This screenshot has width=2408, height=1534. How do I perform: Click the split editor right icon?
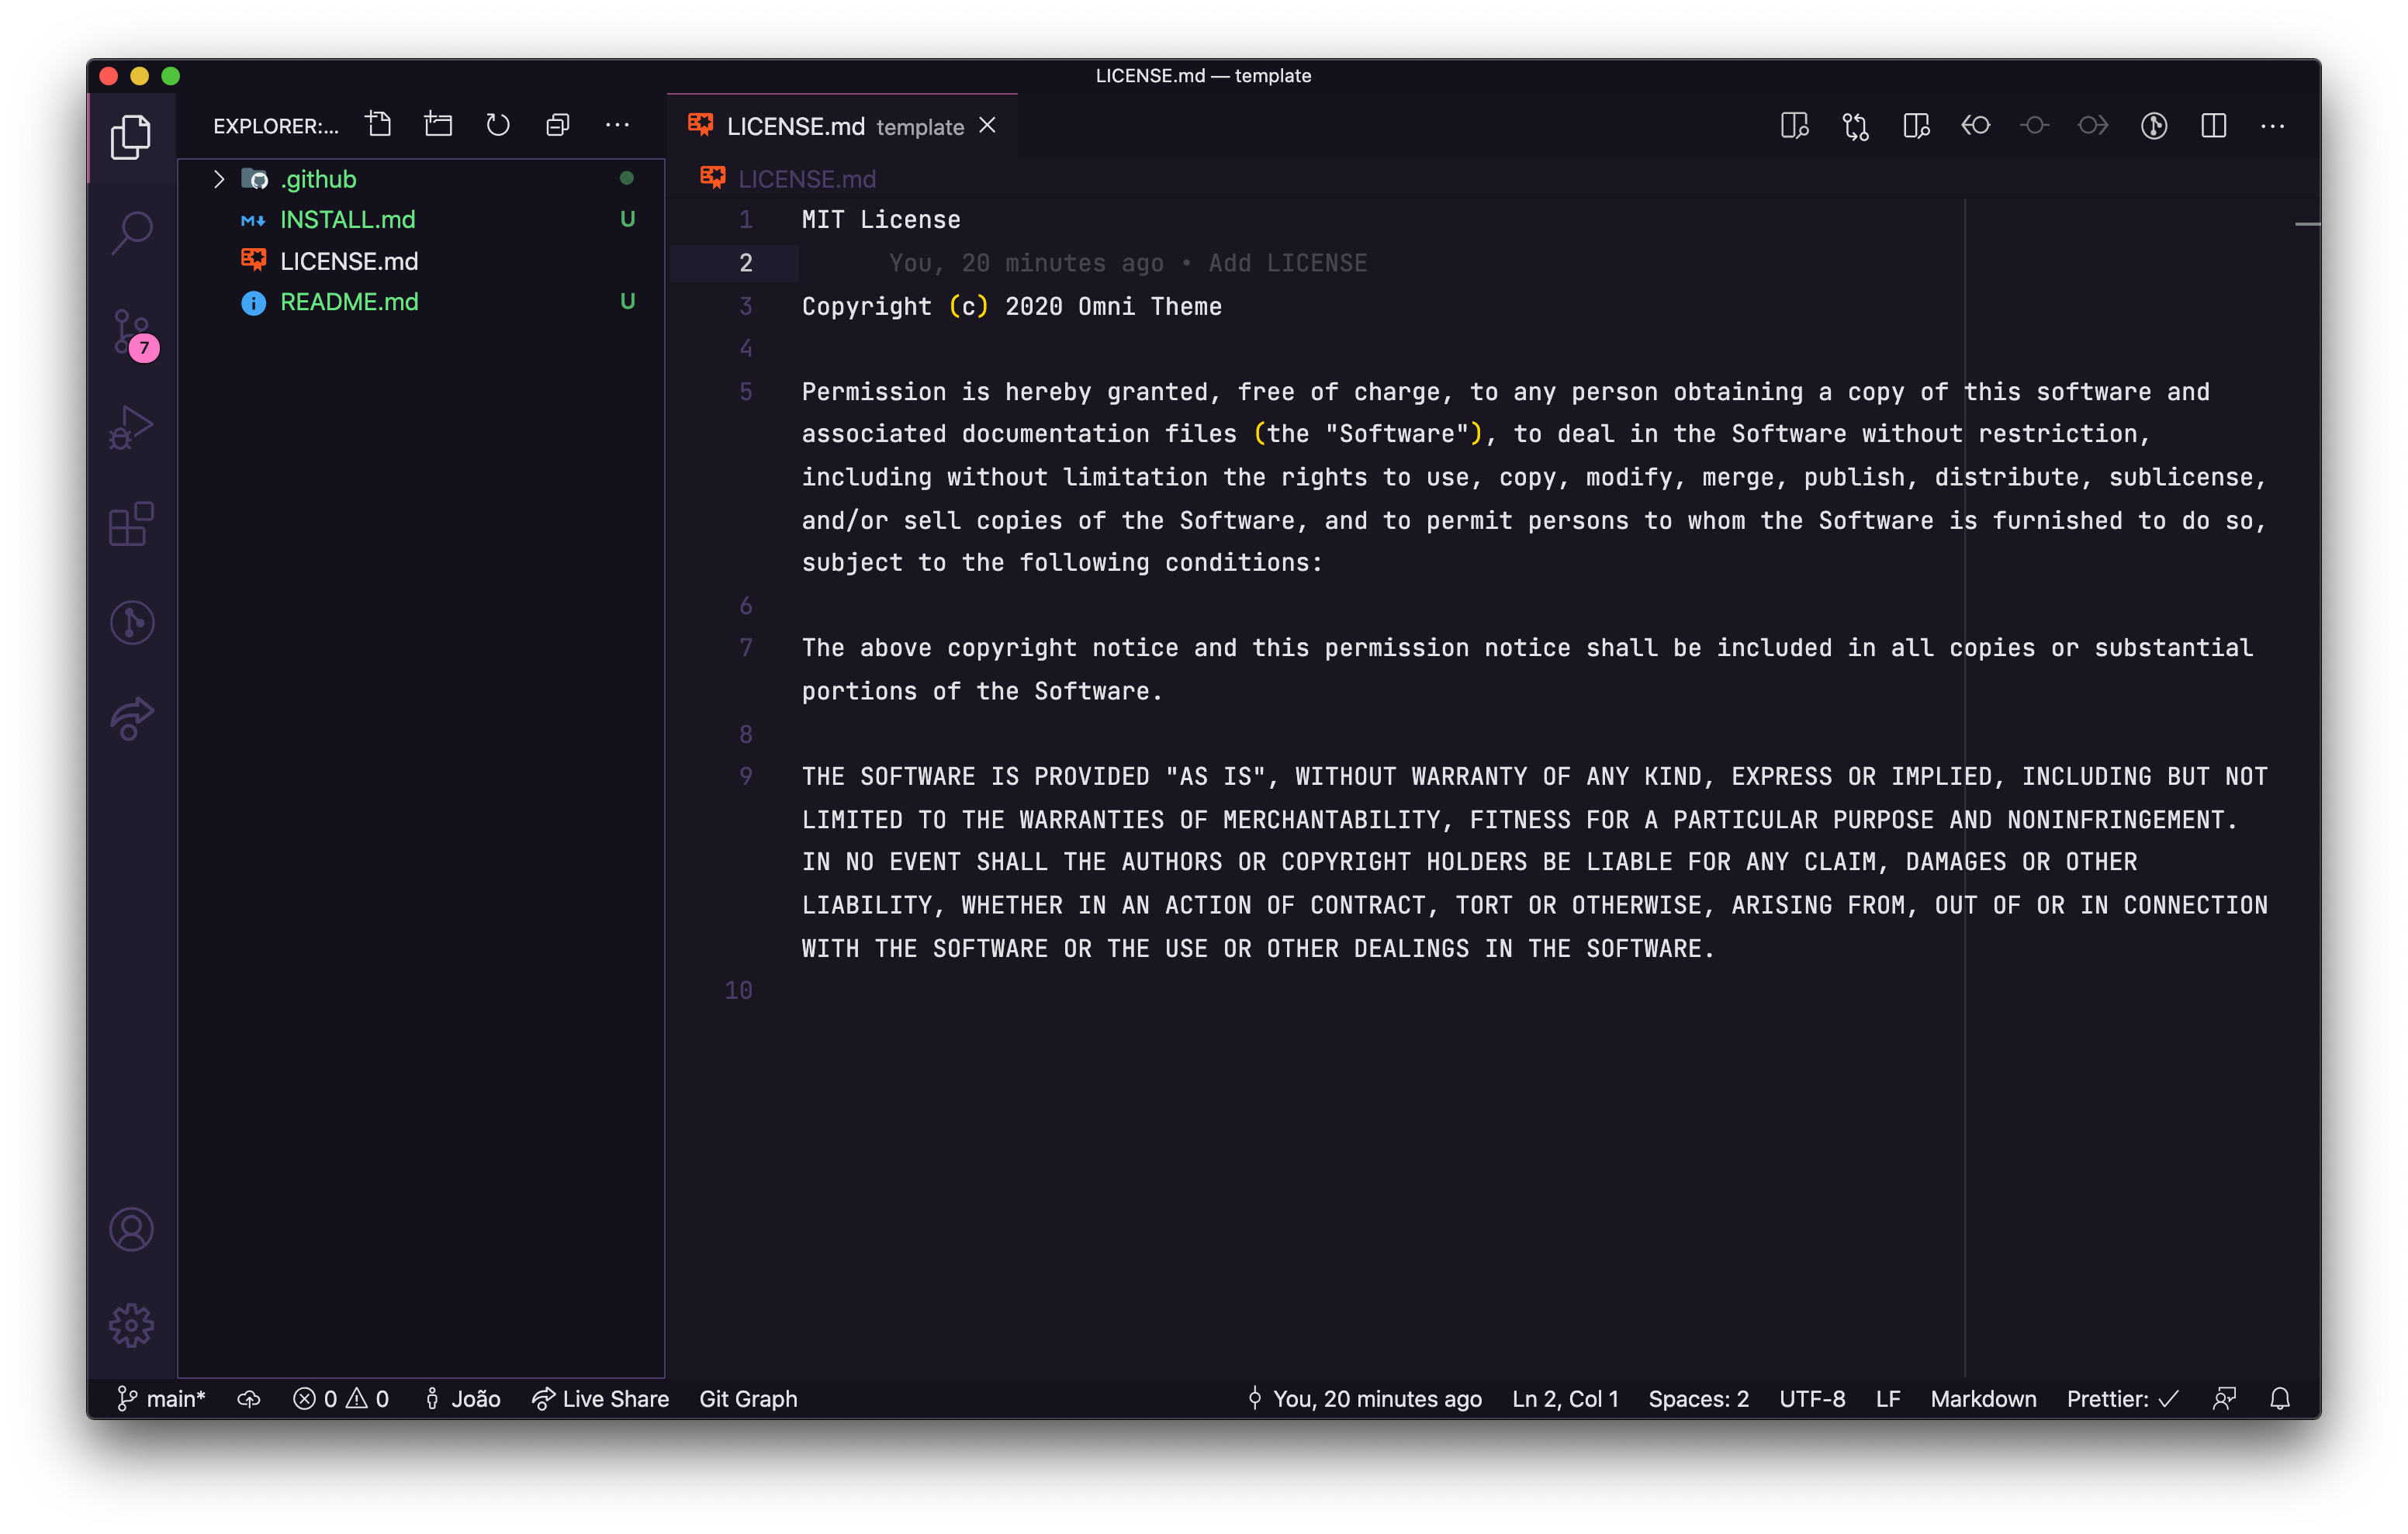pos(2213,126)
